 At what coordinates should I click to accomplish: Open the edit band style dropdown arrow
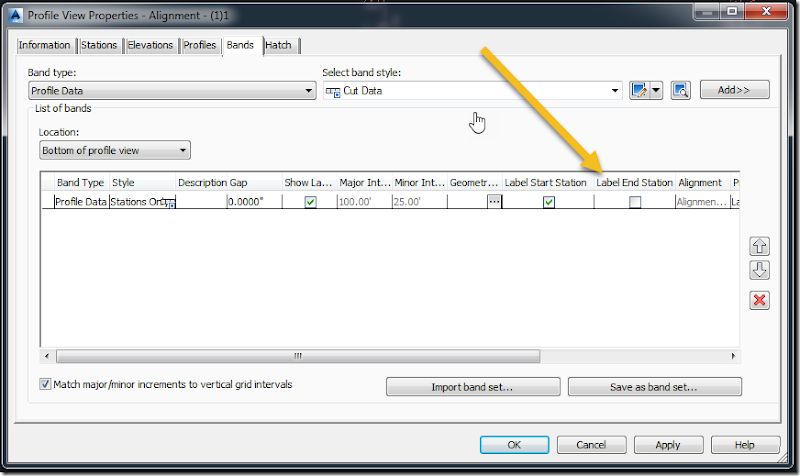pos(656,90)
